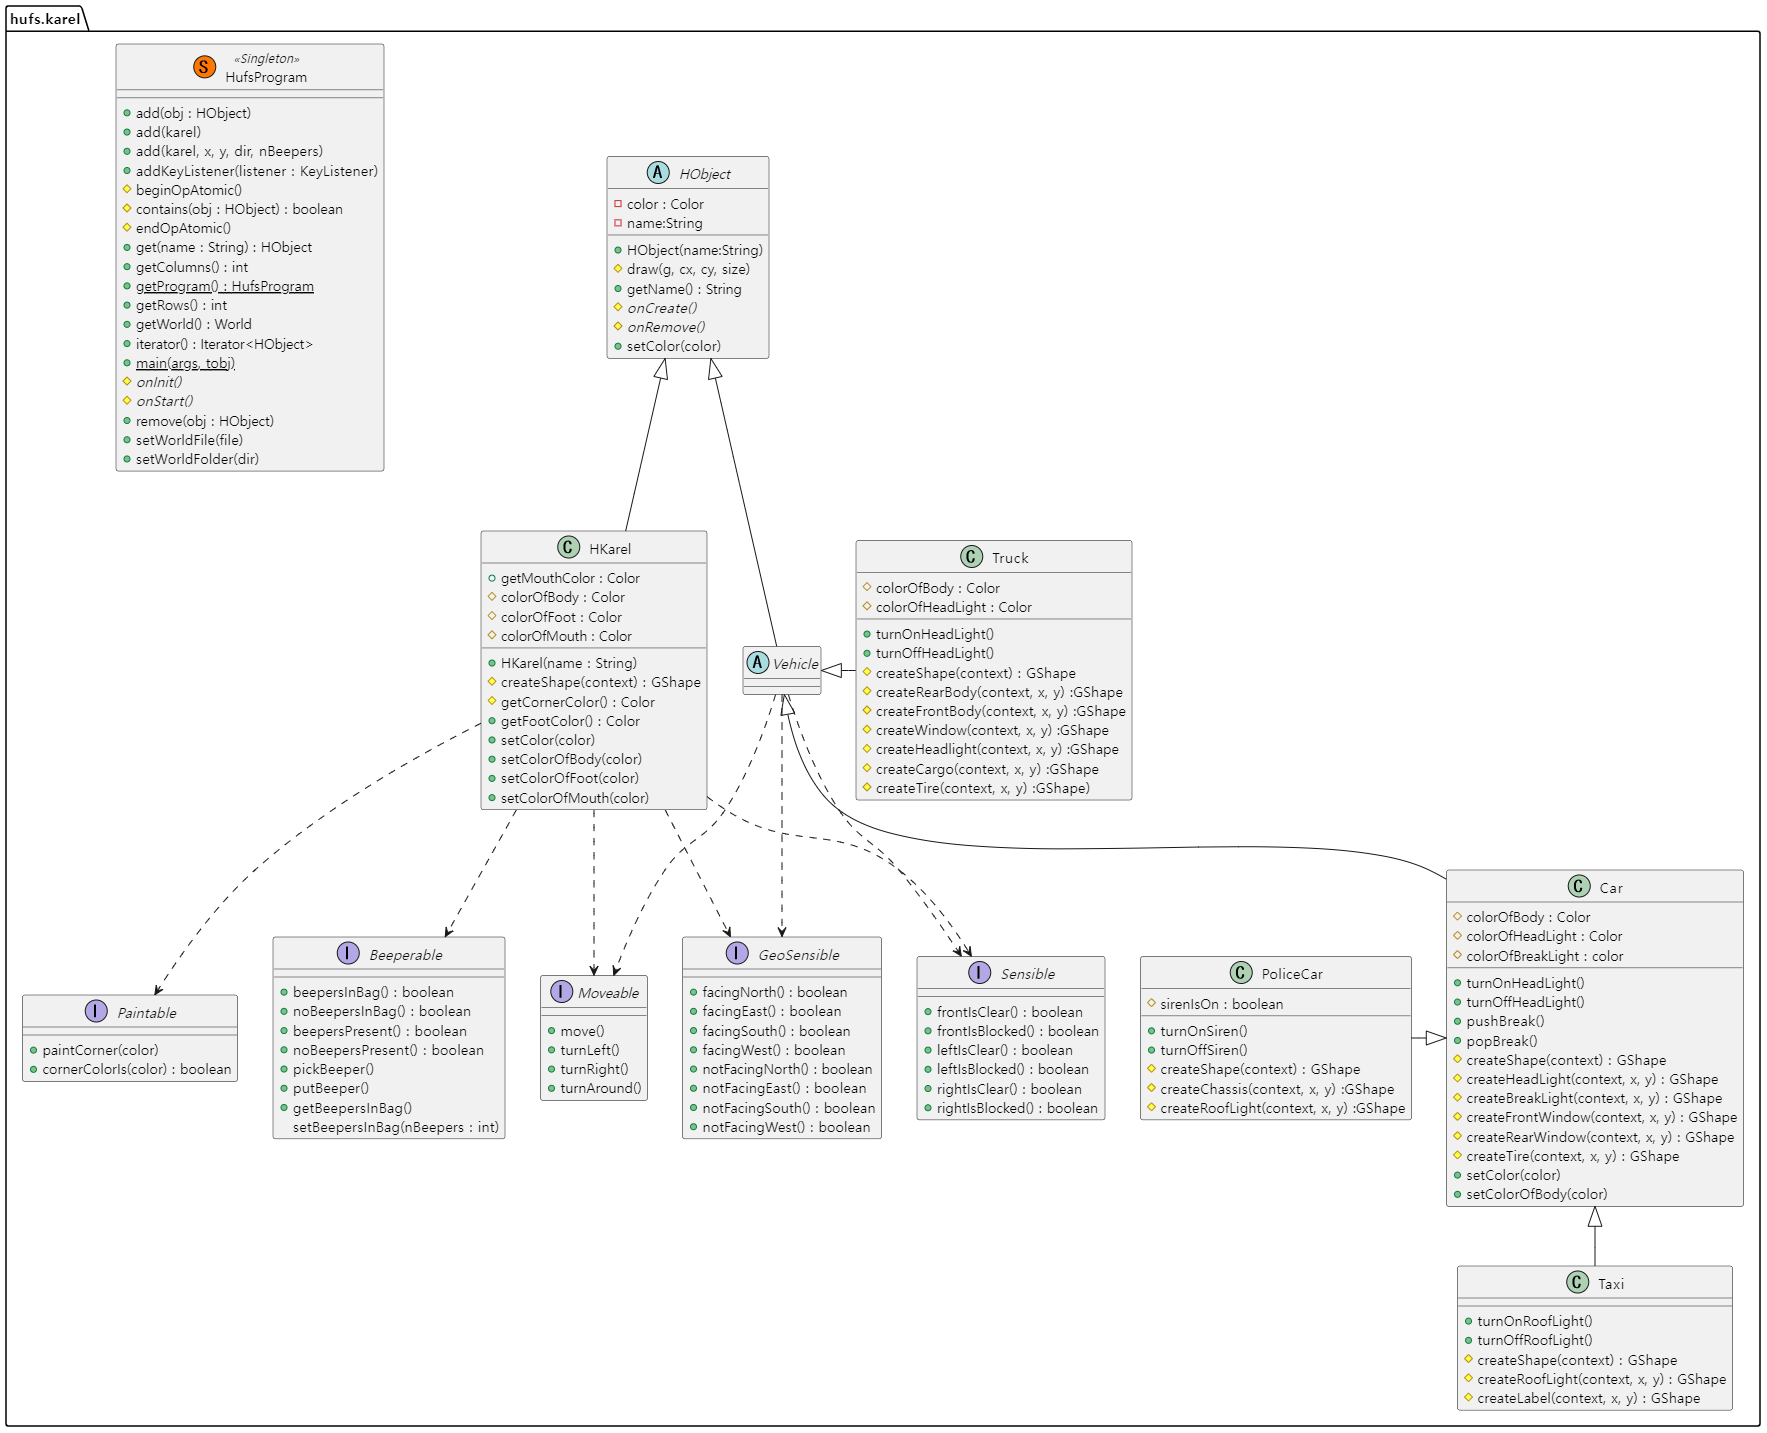Click the interface I icon of Beeperable
Viewport: 1767px width, 1433px height.
pyautogui.click(x=348, y=953)
